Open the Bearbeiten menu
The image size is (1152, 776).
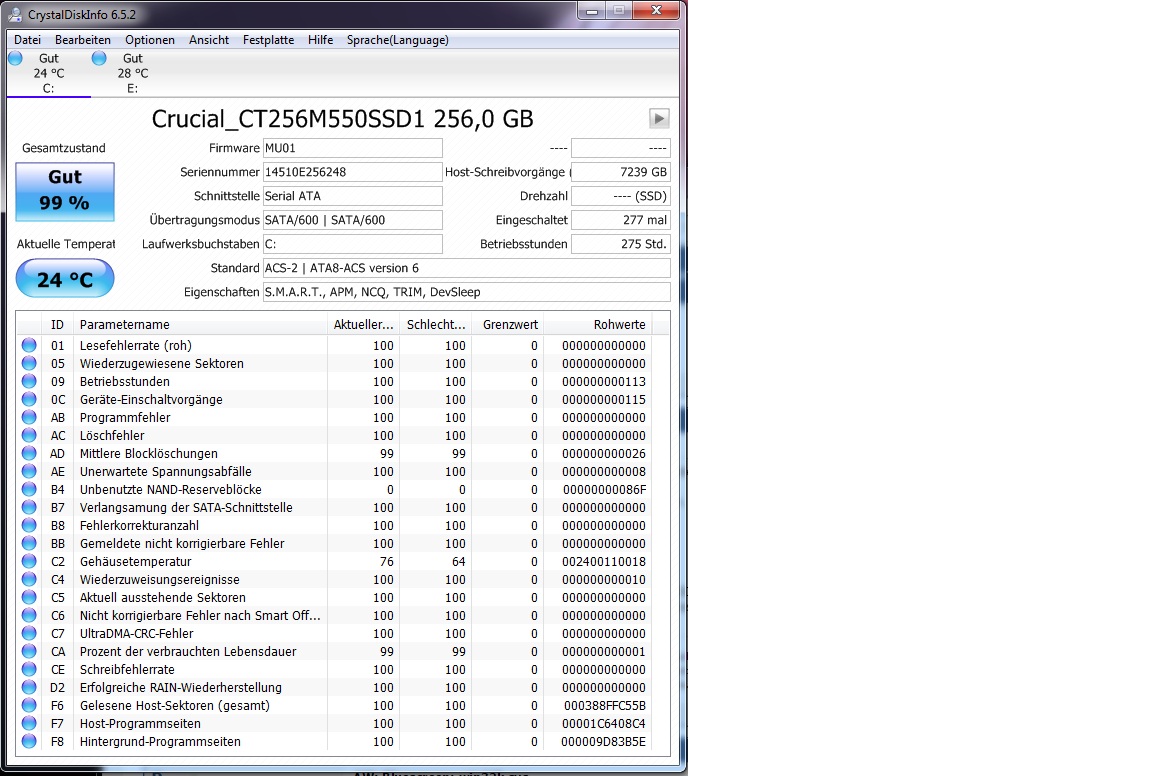82,40
